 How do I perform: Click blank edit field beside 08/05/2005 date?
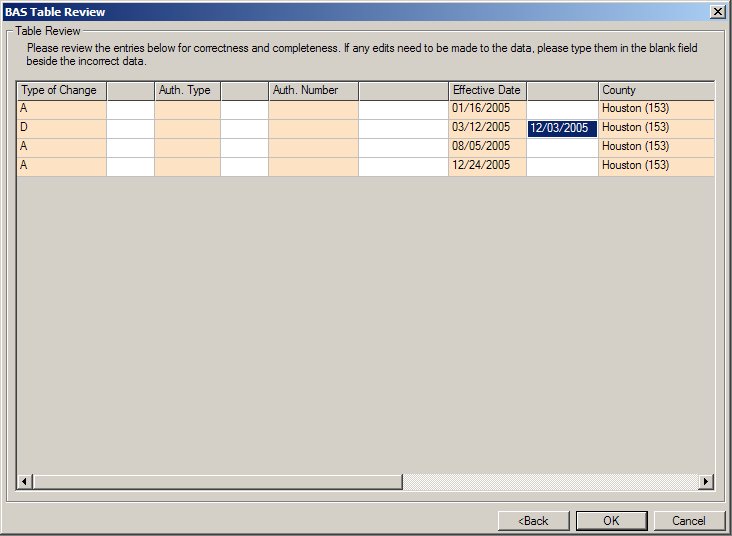pos(562,148)
